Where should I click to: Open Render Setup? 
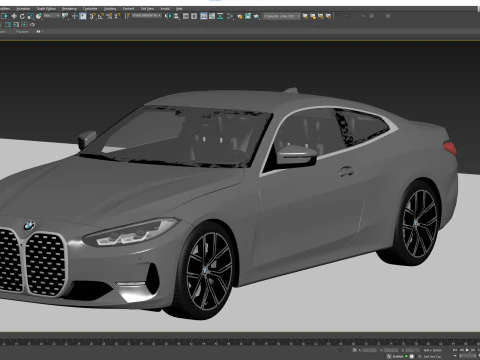click(240, 16)
